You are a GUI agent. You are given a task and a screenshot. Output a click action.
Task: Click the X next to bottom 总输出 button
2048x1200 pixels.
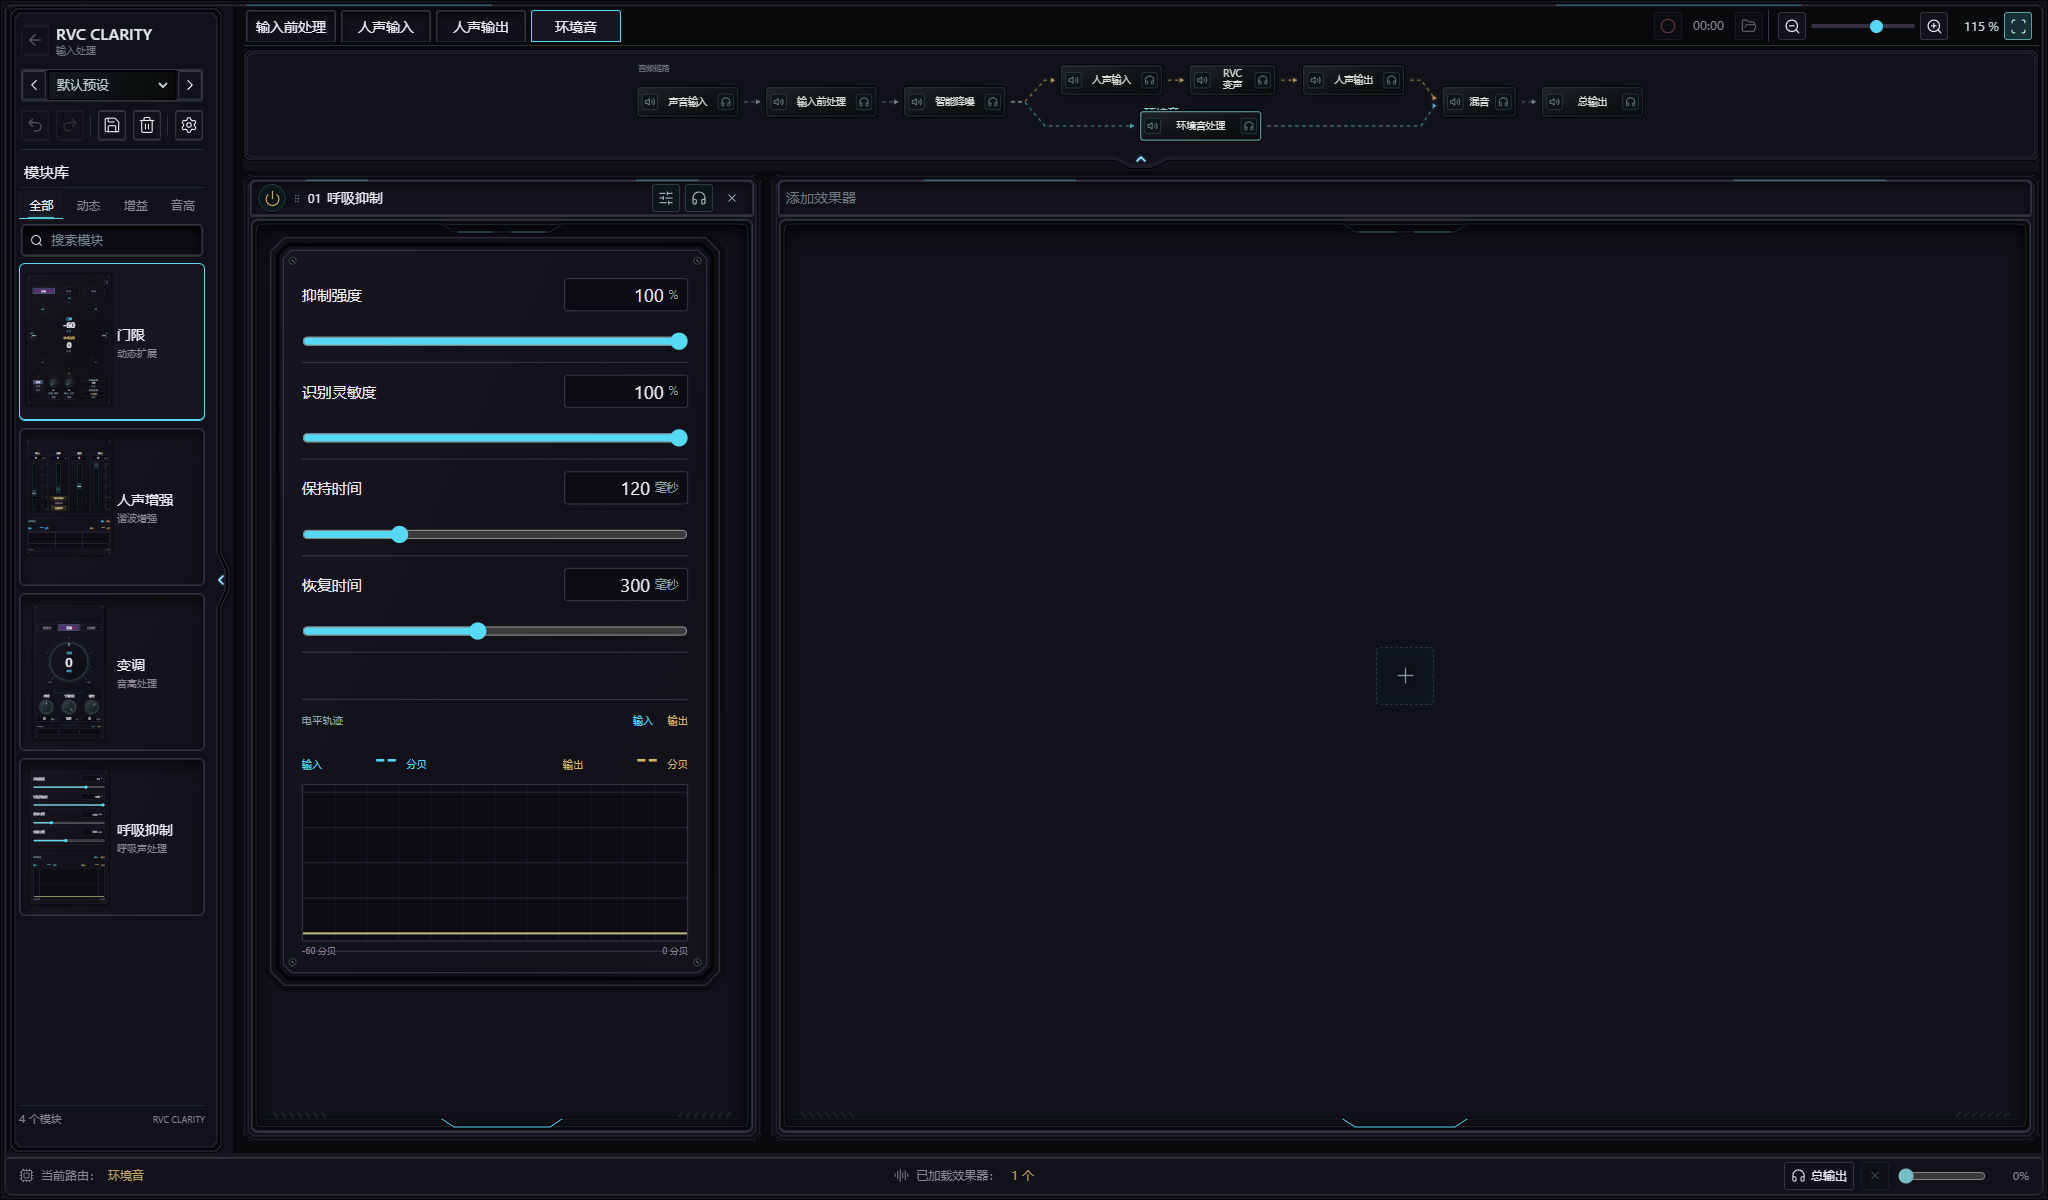1875,1175
